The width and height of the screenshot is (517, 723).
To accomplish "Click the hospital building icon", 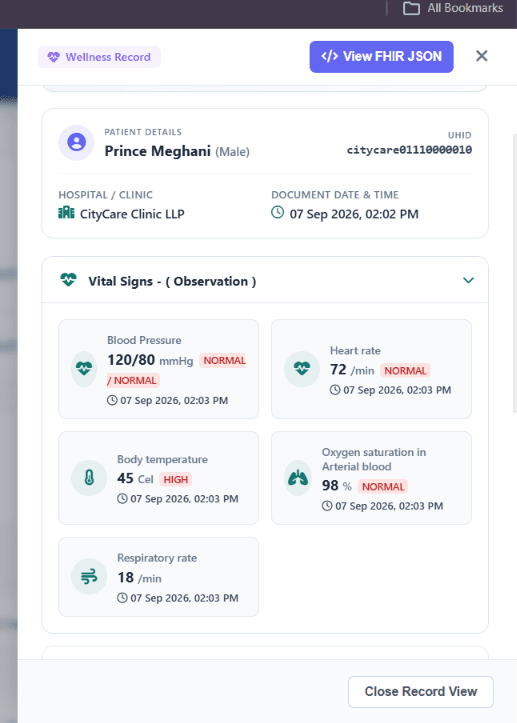I will [x=66, y=213].
